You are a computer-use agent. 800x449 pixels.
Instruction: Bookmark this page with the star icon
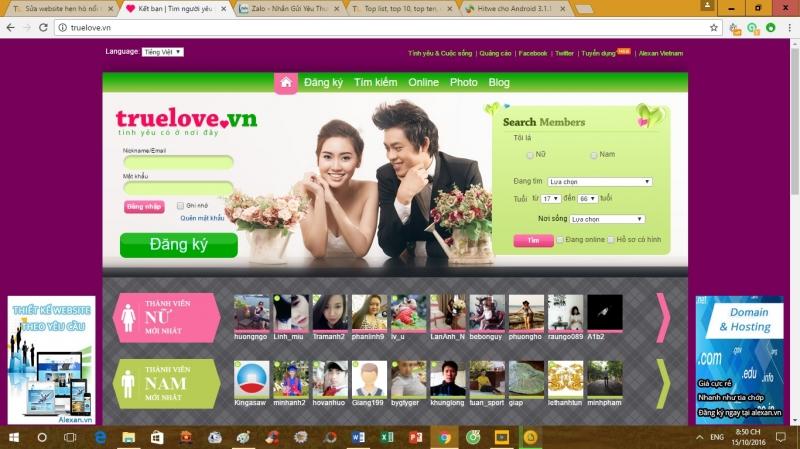(713, 27)
